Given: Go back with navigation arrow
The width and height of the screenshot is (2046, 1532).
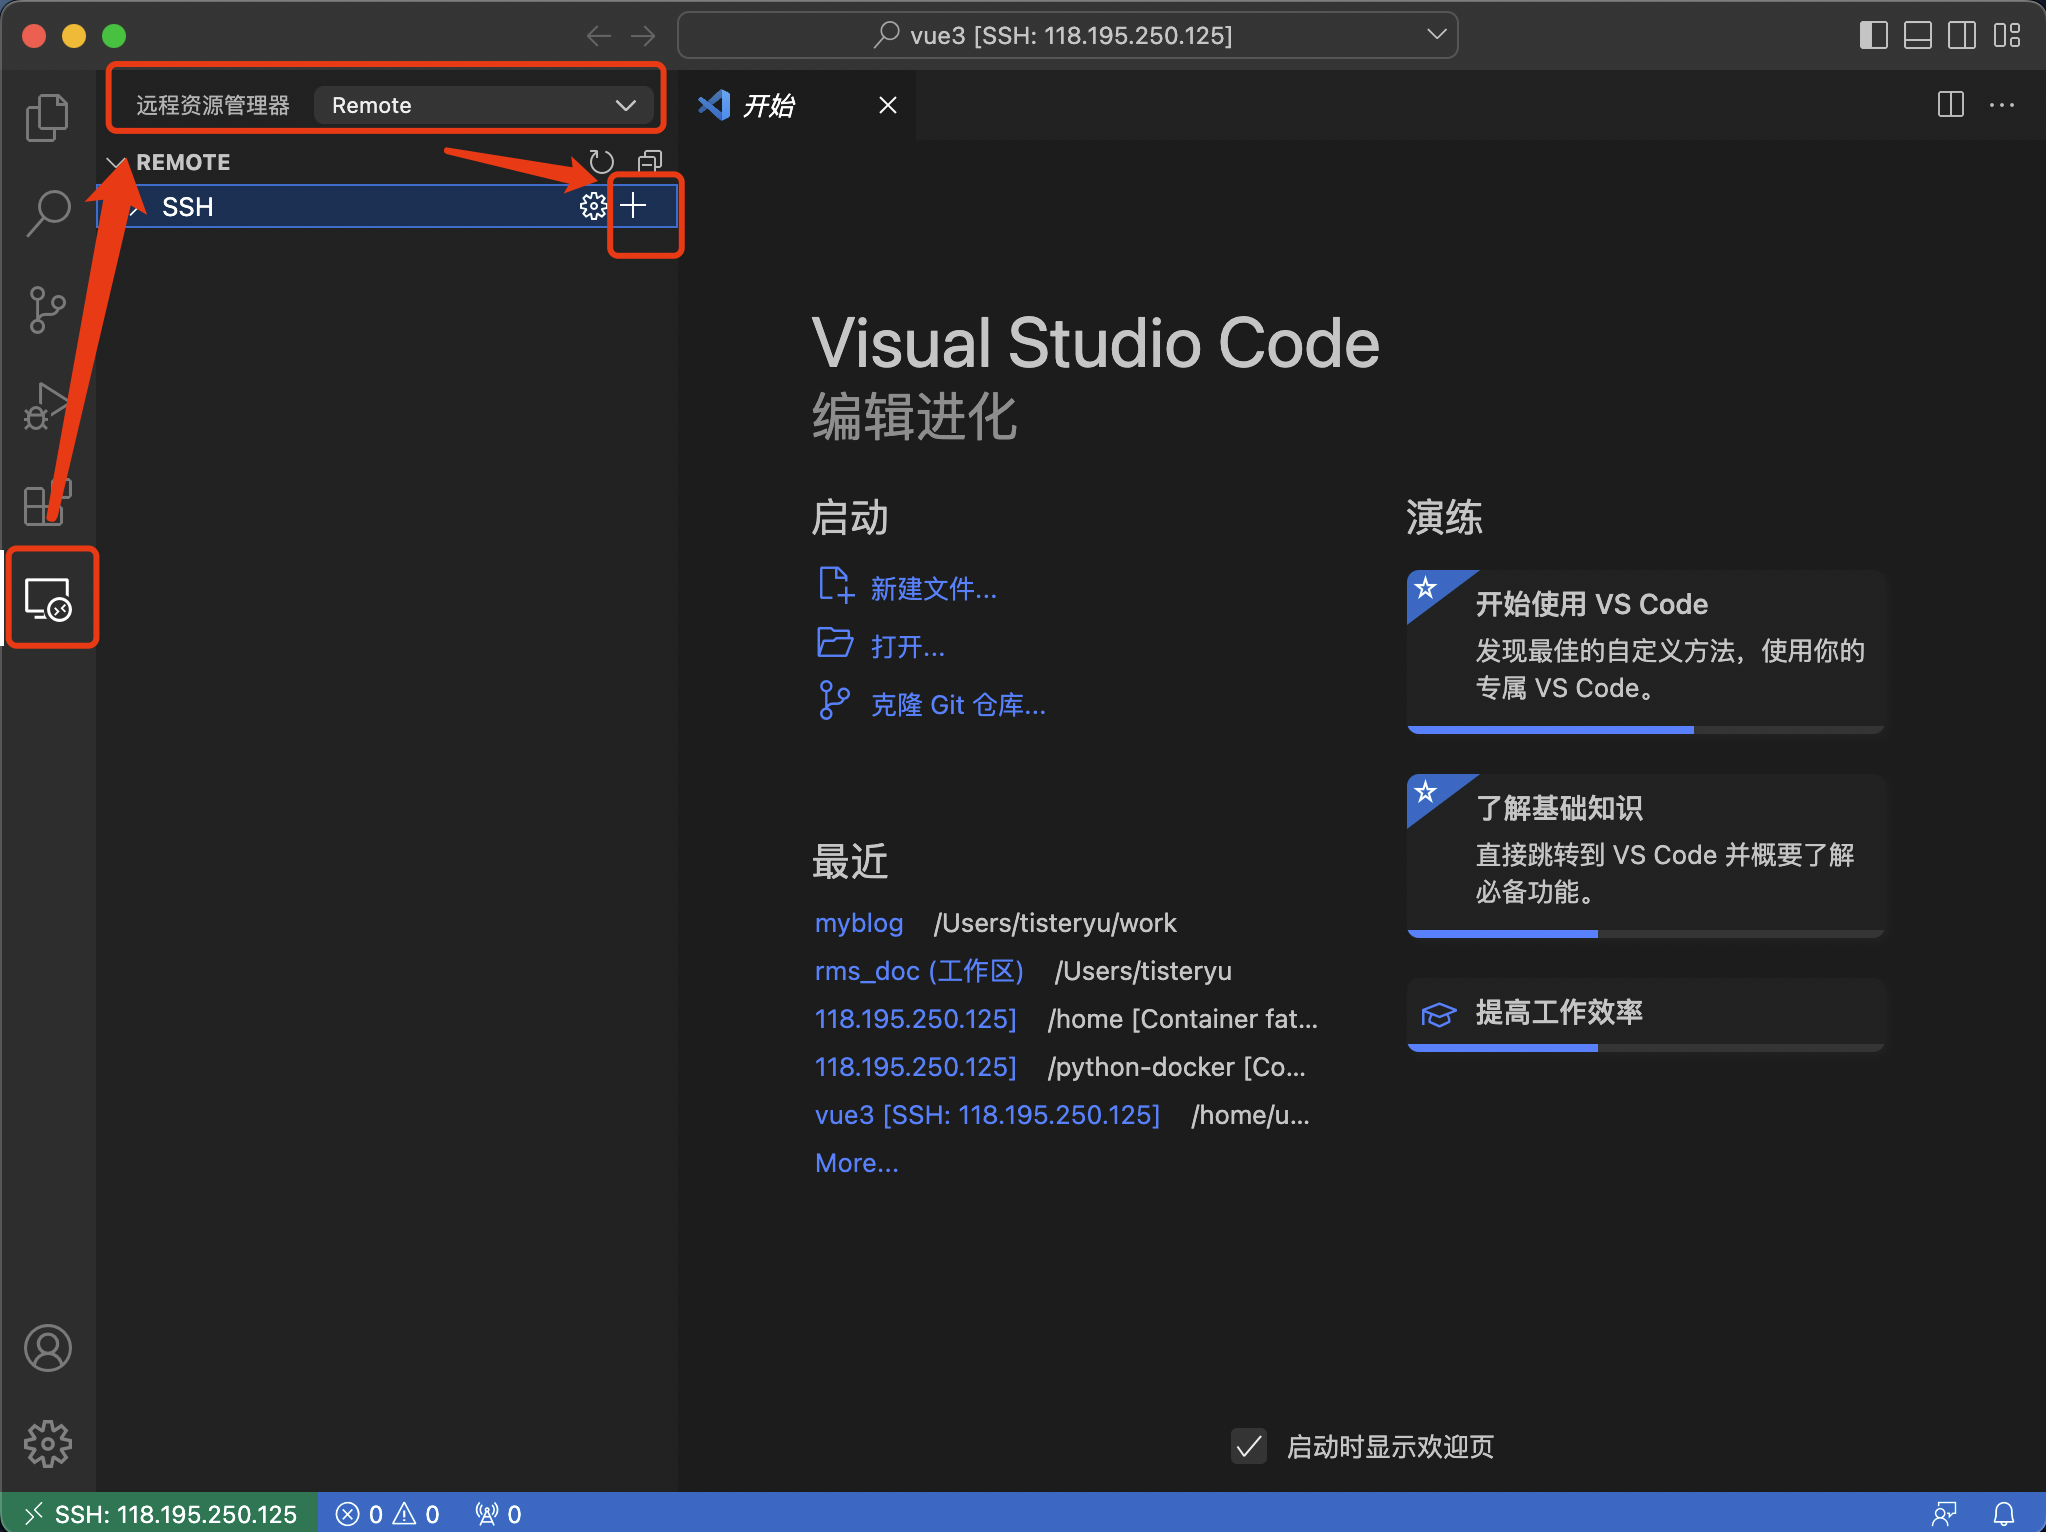Looking at the screenshot, I should 599,36.
